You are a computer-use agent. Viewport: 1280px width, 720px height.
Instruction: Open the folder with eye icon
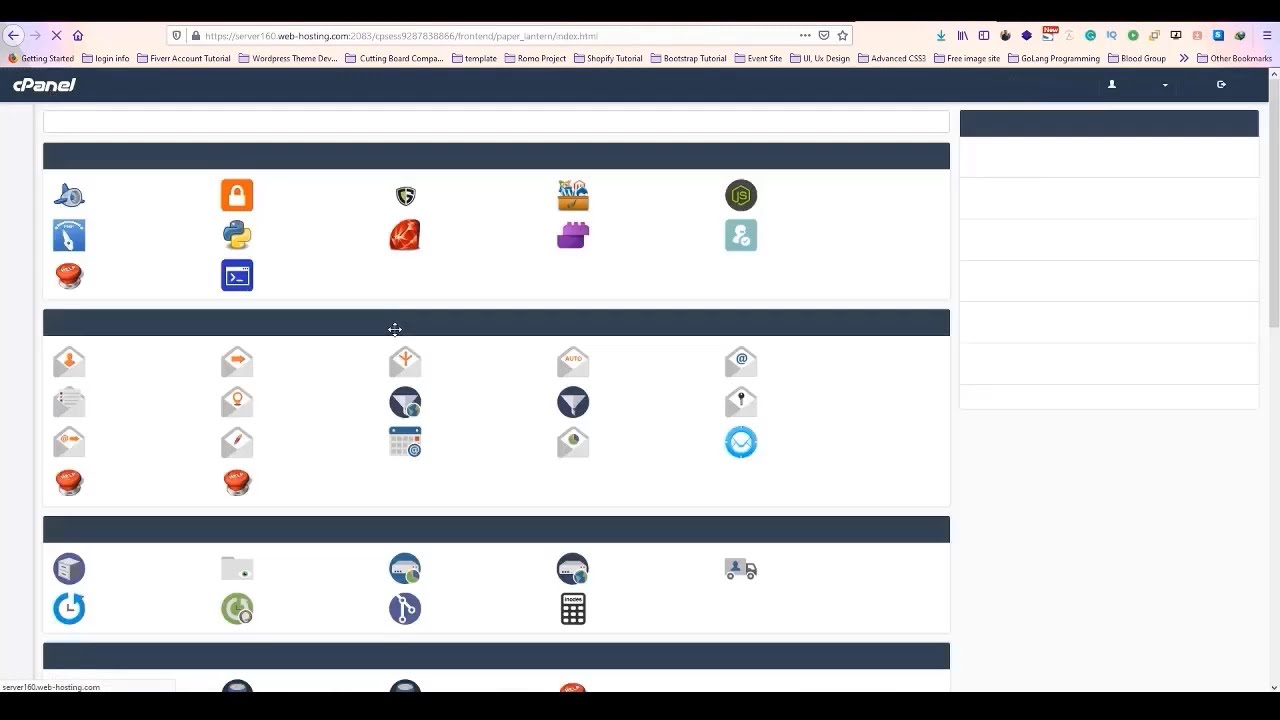pos(237,569)
